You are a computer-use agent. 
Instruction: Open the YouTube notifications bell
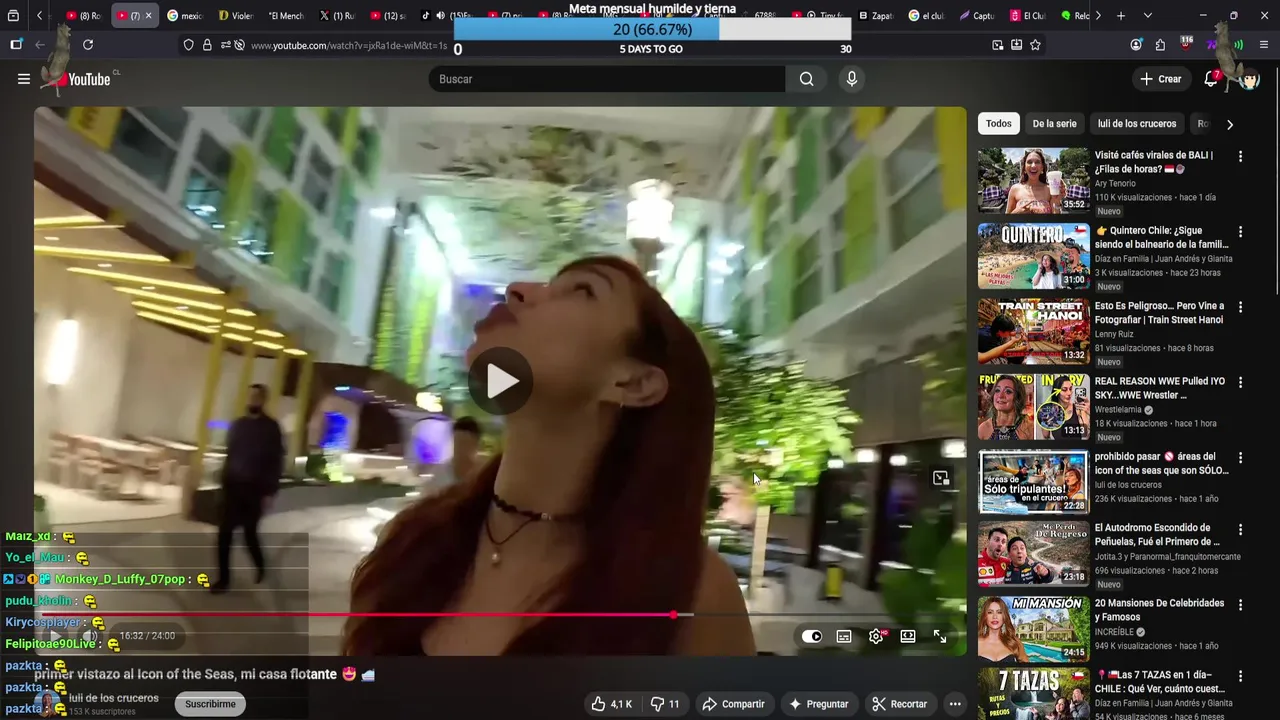(x=1211, y=79)
